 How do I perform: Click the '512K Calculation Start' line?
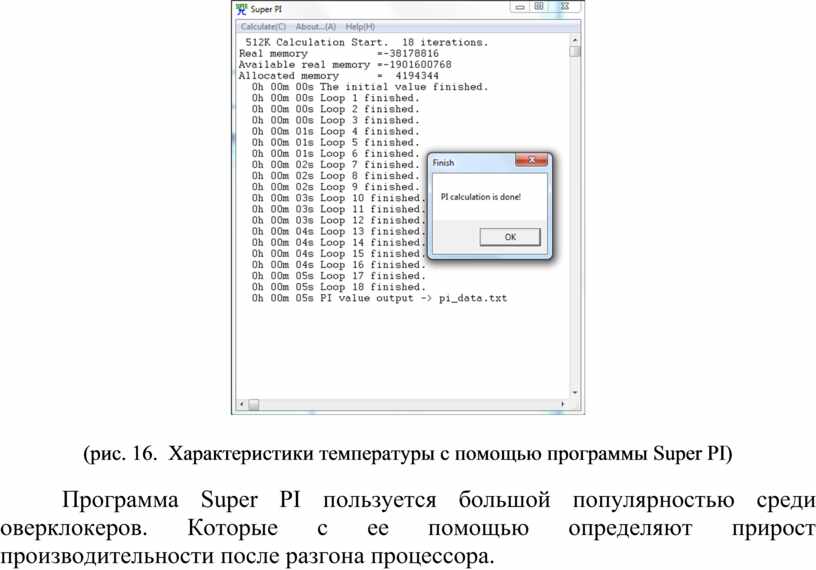pos(366,42)
